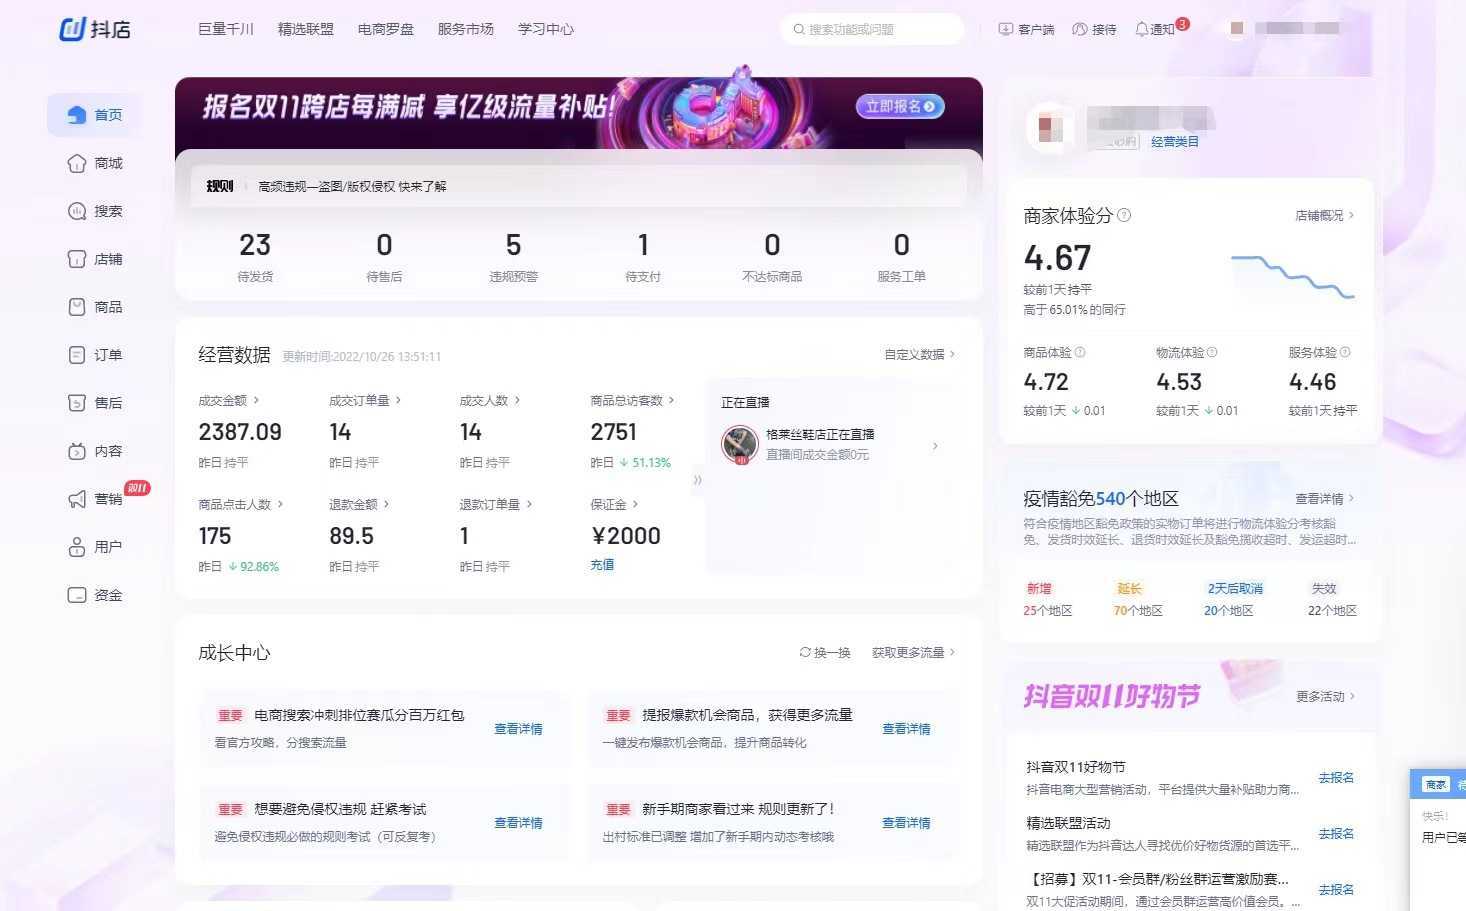The height and width of the screenshot is (911, 1466).
Task: Open 自定义数据 arrow link
Action: pos(919,354)
